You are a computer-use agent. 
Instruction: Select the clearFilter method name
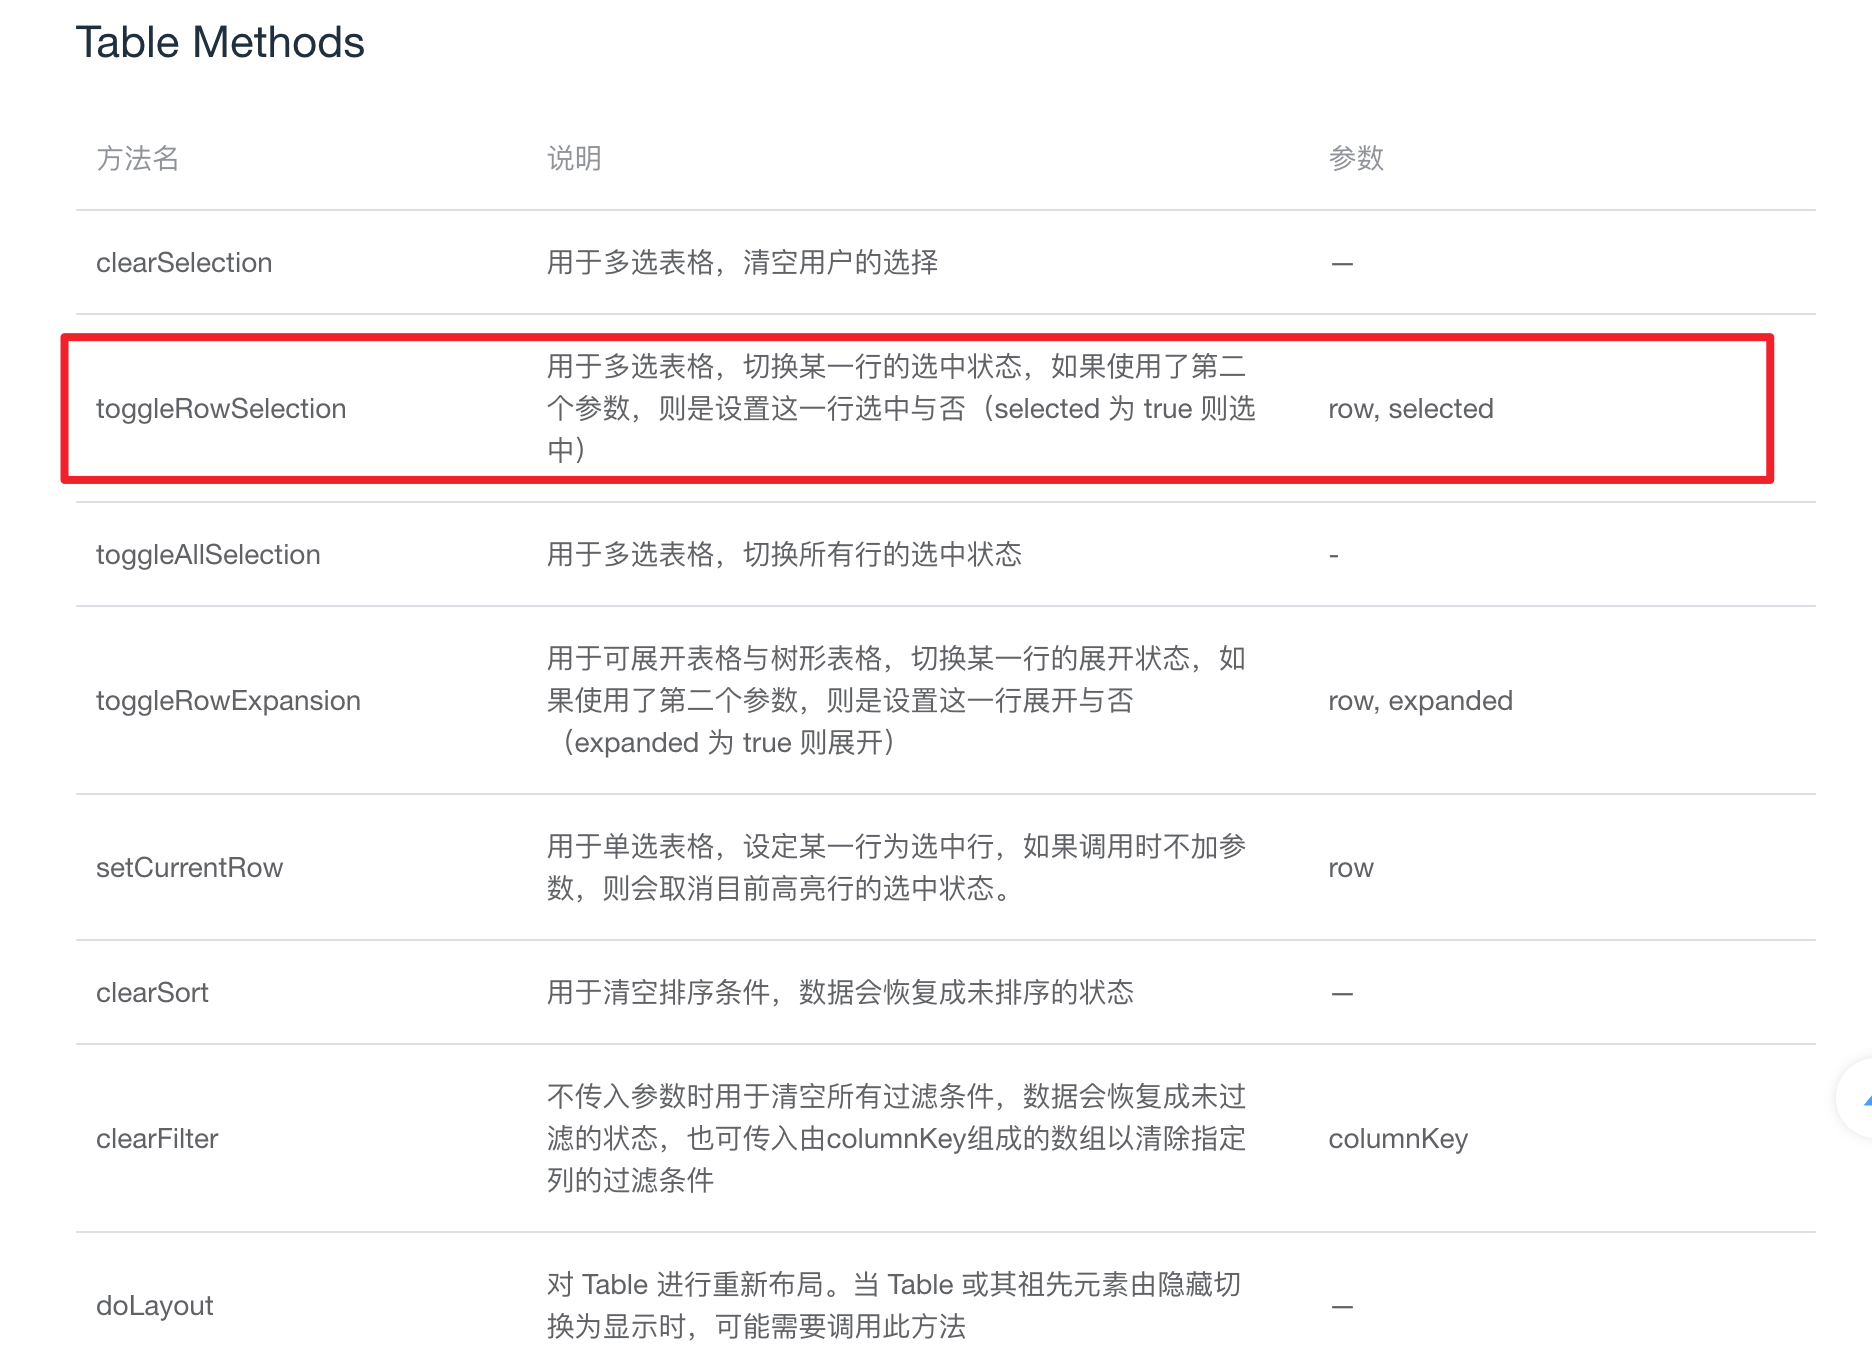(x=157, y=1138)
